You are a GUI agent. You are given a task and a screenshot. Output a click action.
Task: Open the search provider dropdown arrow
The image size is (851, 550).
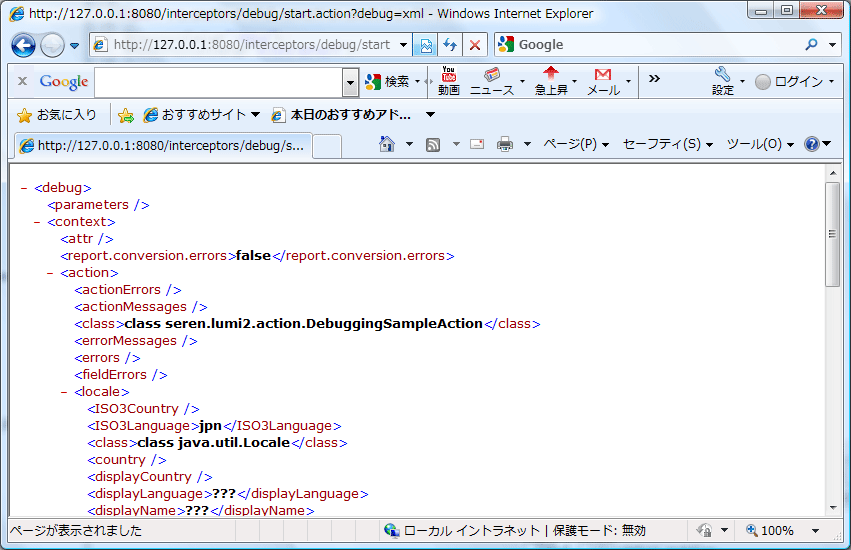[833, 45]
